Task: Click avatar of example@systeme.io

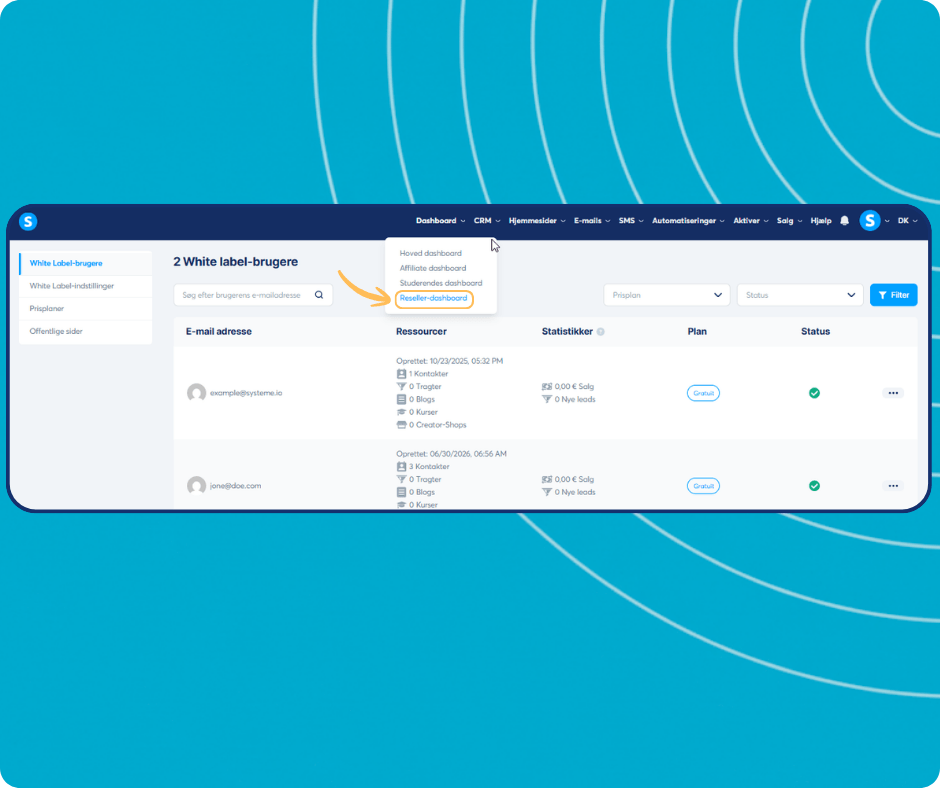Action: click(x=197, y=393)
